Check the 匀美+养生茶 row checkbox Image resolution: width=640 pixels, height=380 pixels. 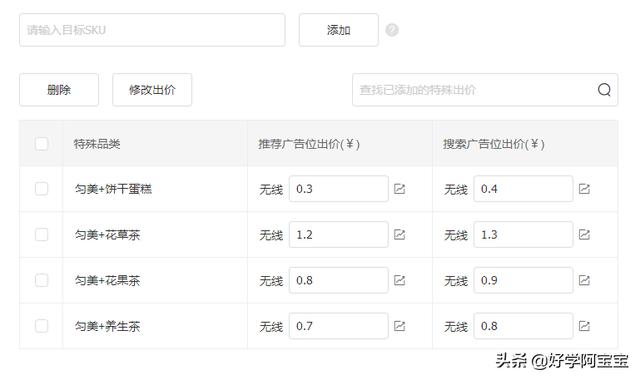pyautogui.click(x=41, y=326)
